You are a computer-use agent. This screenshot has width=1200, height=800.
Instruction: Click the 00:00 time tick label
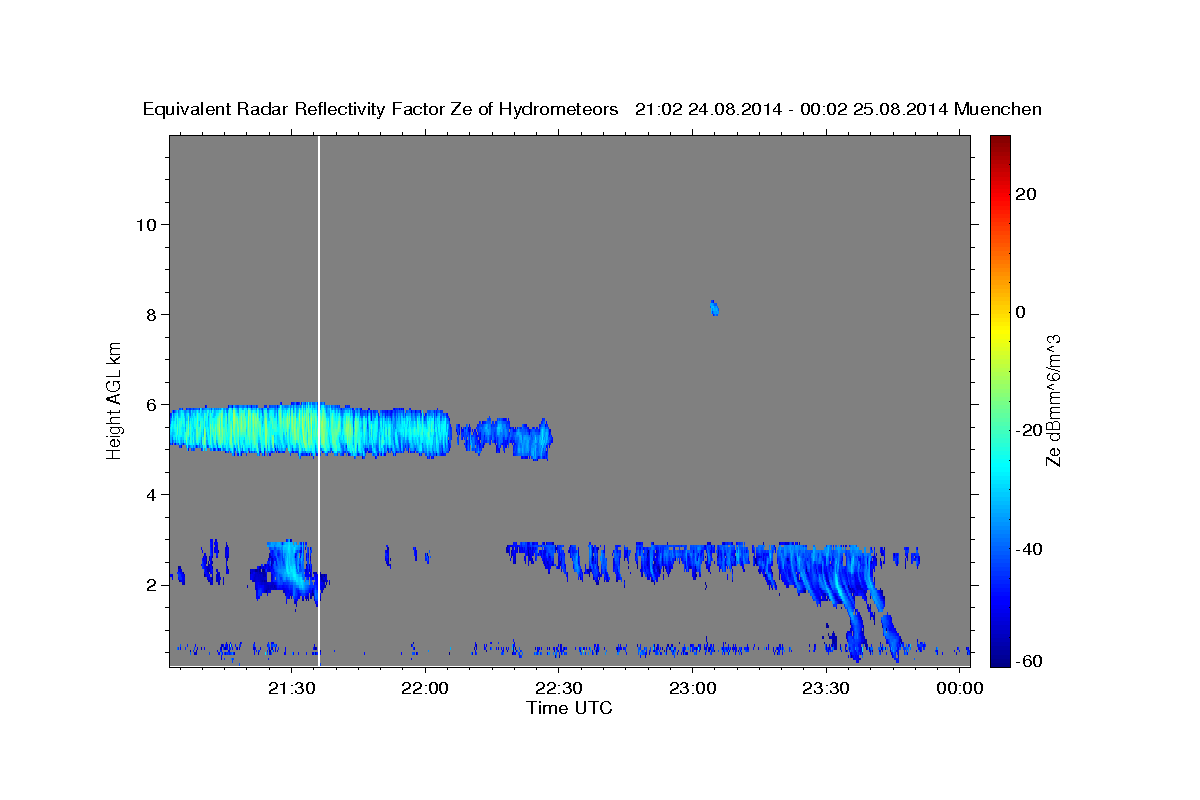(960, 688)
